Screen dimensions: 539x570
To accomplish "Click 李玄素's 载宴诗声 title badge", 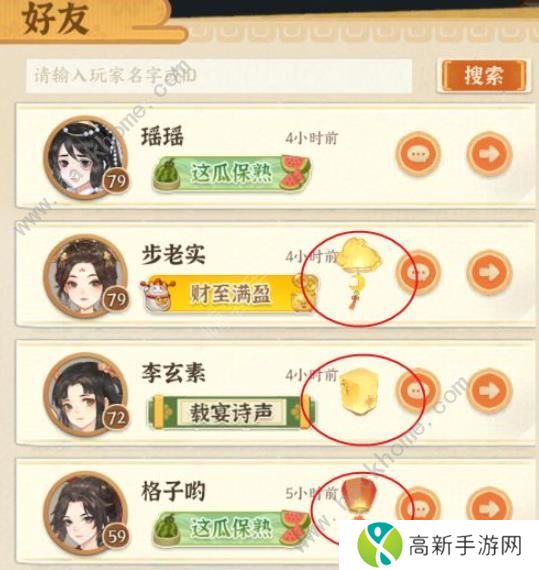I will 232,413.
